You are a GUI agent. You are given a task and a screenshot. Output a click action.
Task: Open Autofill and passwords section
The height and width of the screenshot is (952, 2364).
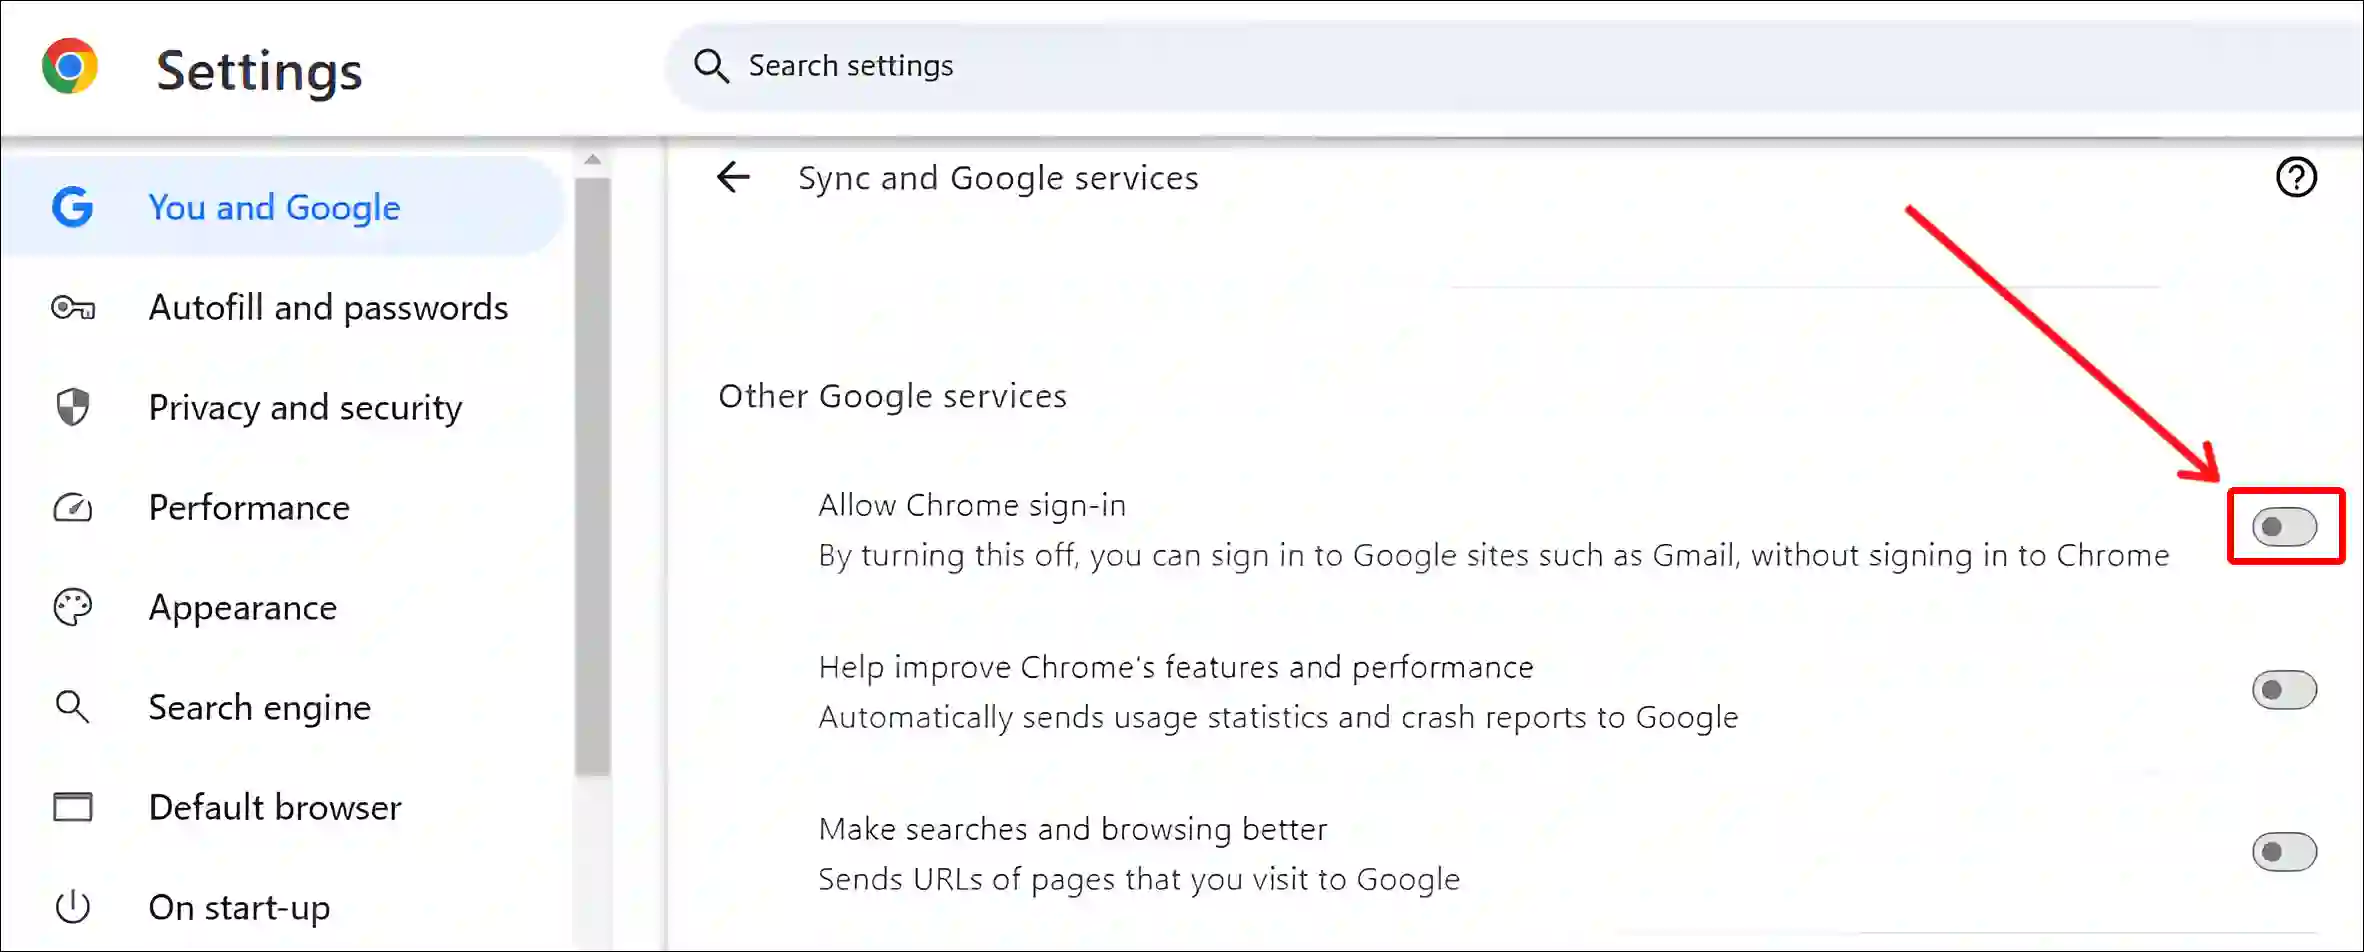tap(328, 308)
